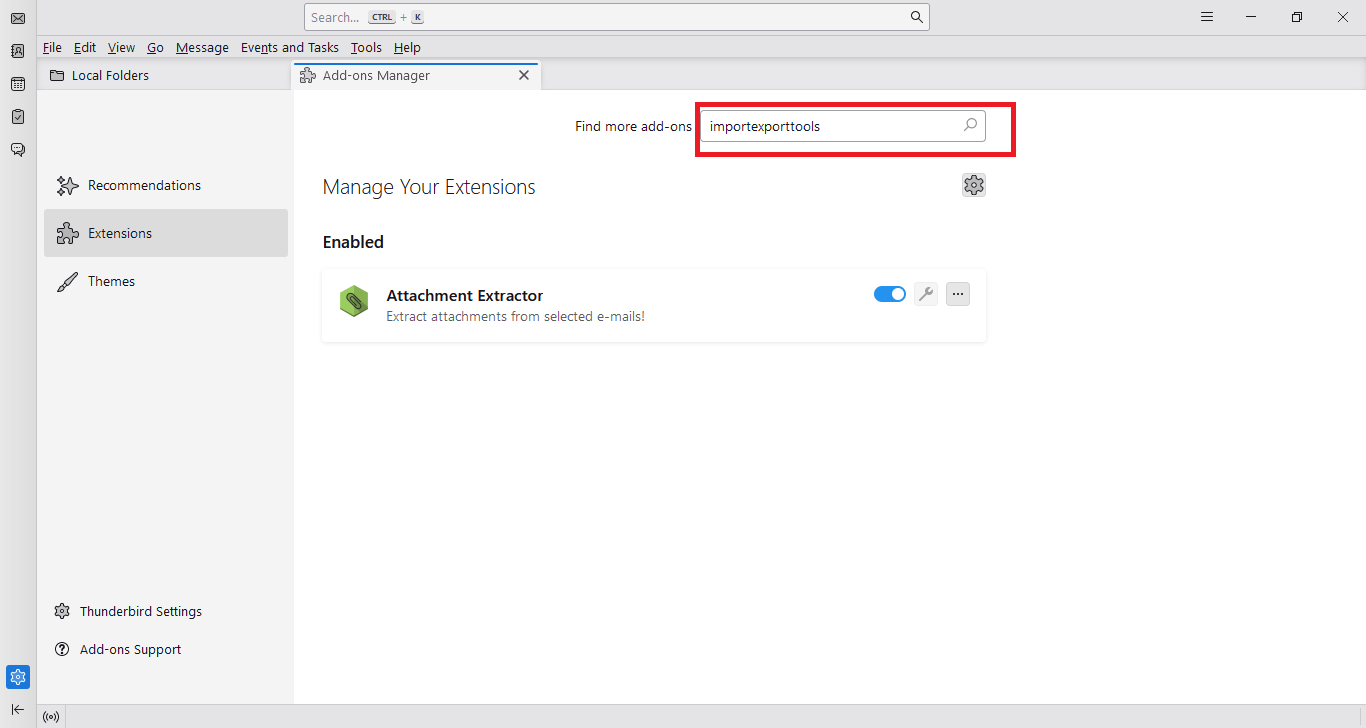This screenshot has height=728, width=1366.
Task: Open Thunderbird Settings link
Action: point(128,611)
